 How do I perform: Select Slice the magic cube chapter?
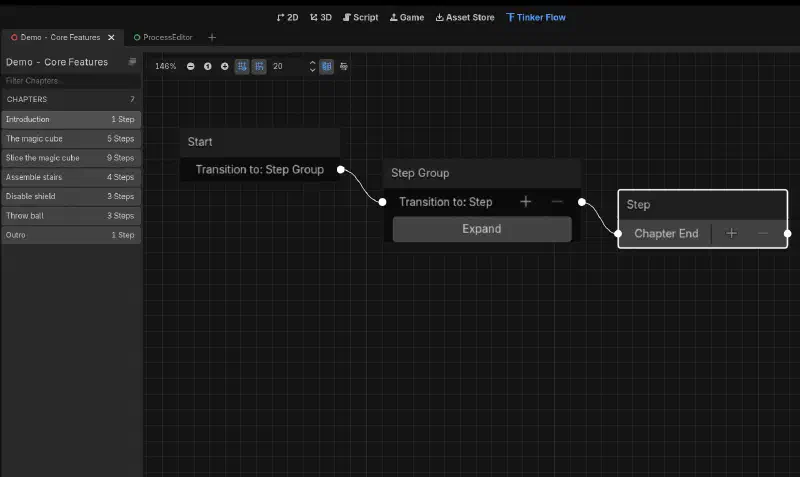point(71,158)
